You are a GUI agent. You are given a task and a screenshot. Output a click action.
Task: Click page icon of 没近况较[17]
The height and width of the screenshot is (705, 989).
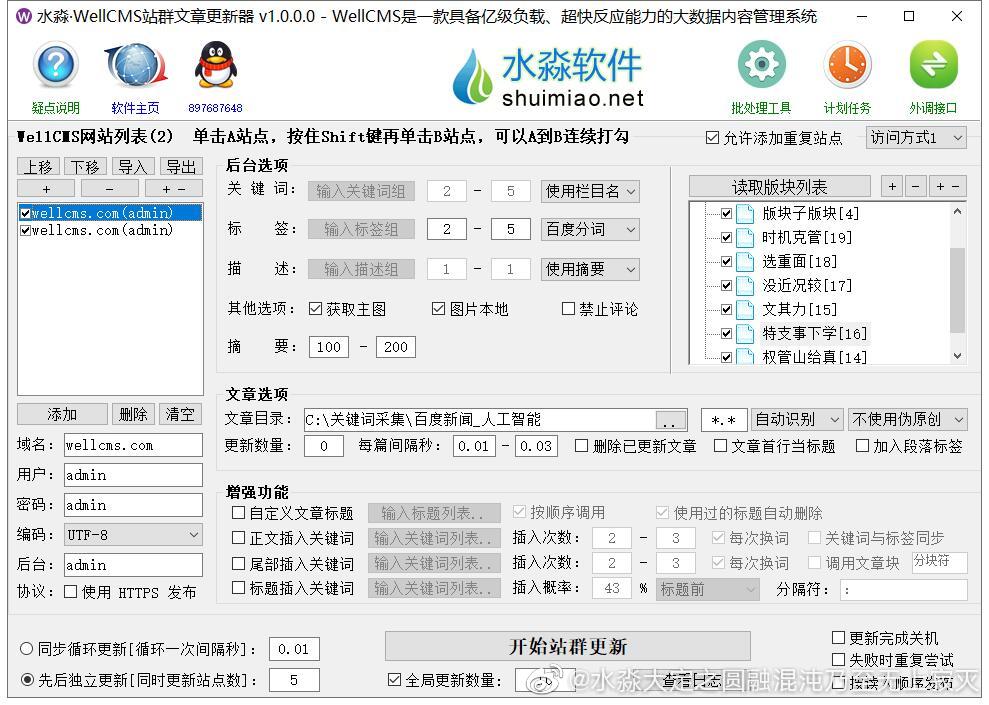(x=745, y=286)
